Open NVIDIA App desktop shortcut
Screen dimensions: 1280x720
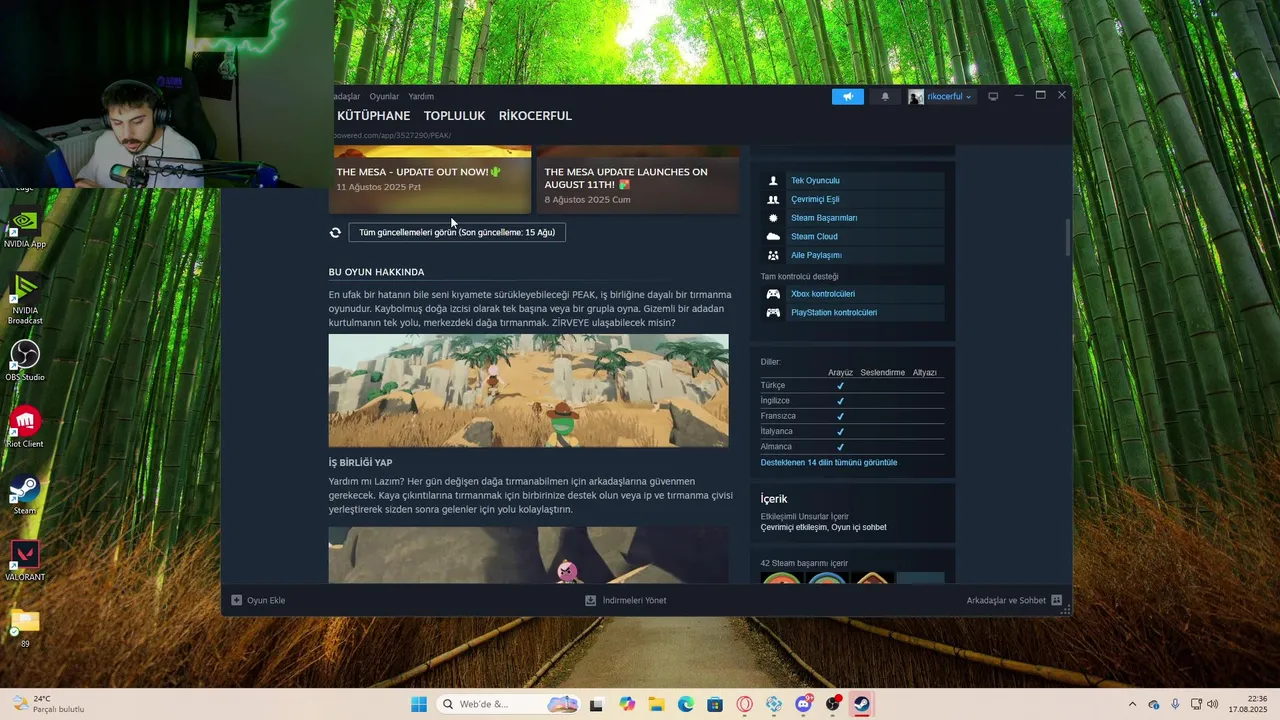pyautogui.click(x=25, y=228)
